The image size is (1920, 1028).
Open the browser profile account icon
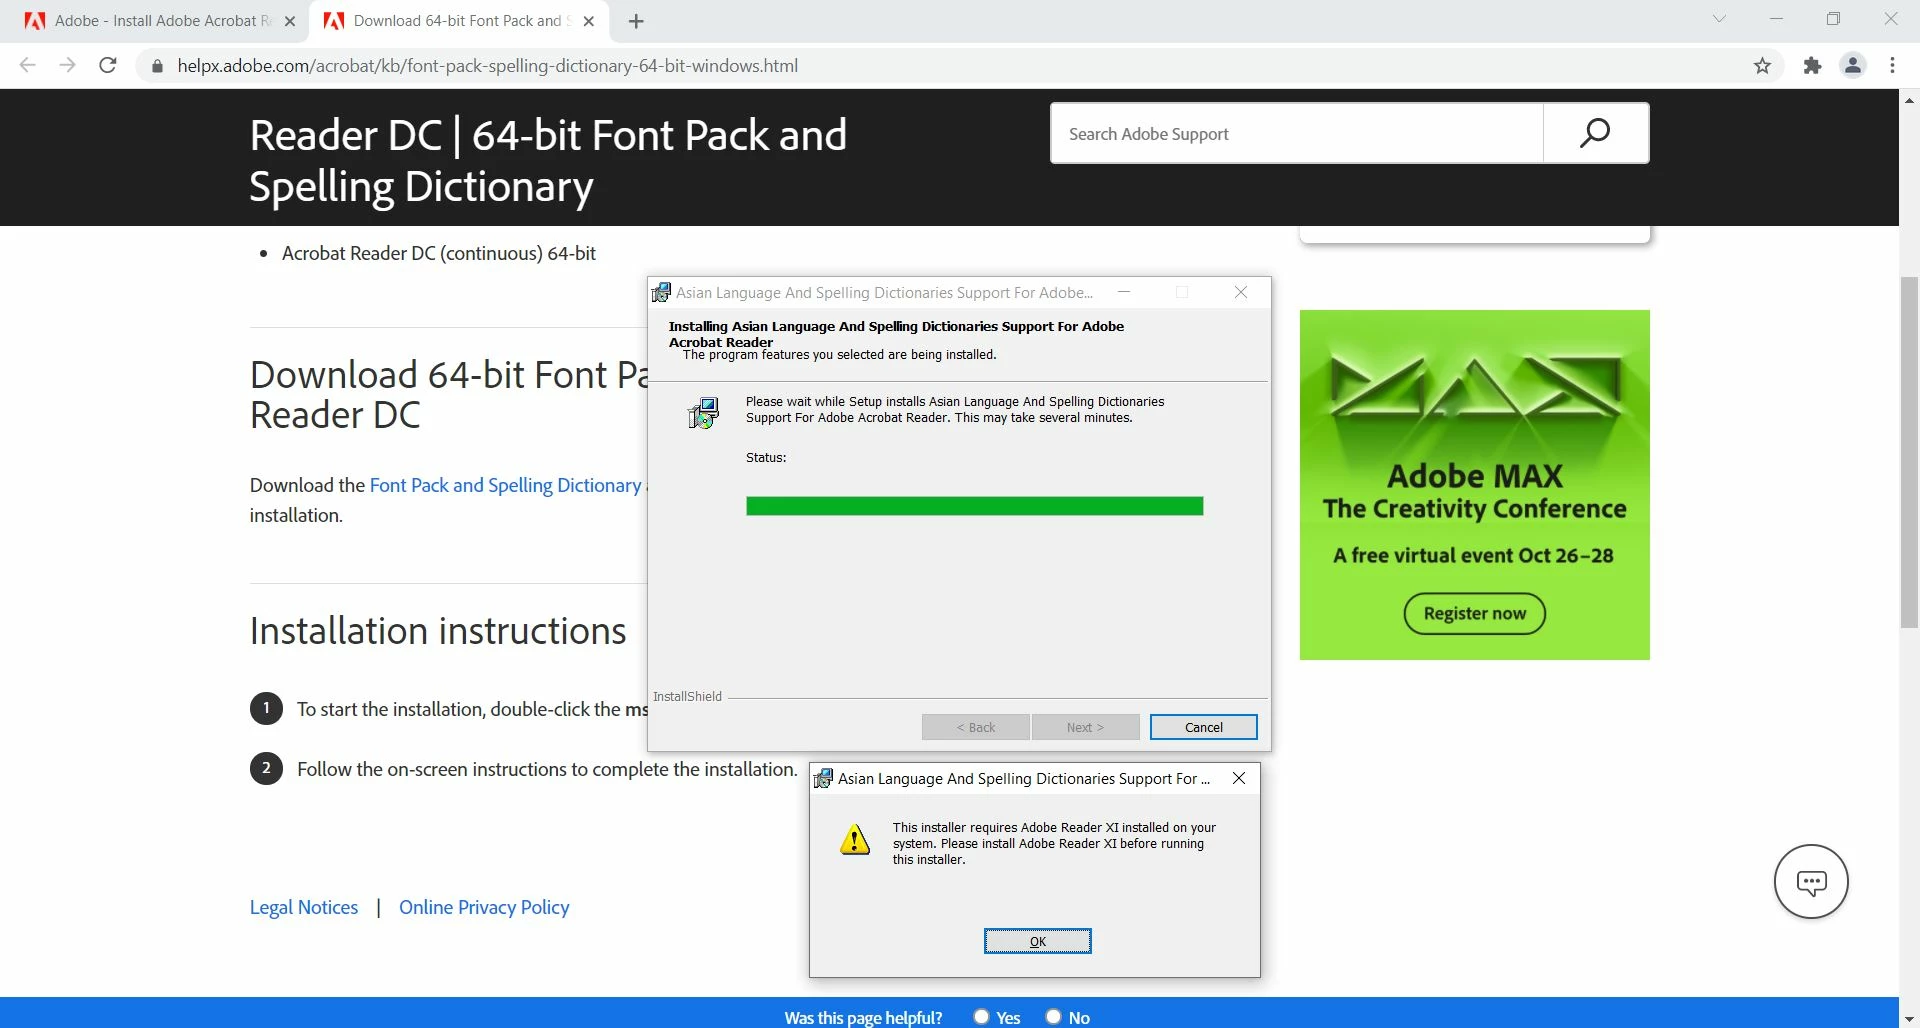click(1853, 66)
